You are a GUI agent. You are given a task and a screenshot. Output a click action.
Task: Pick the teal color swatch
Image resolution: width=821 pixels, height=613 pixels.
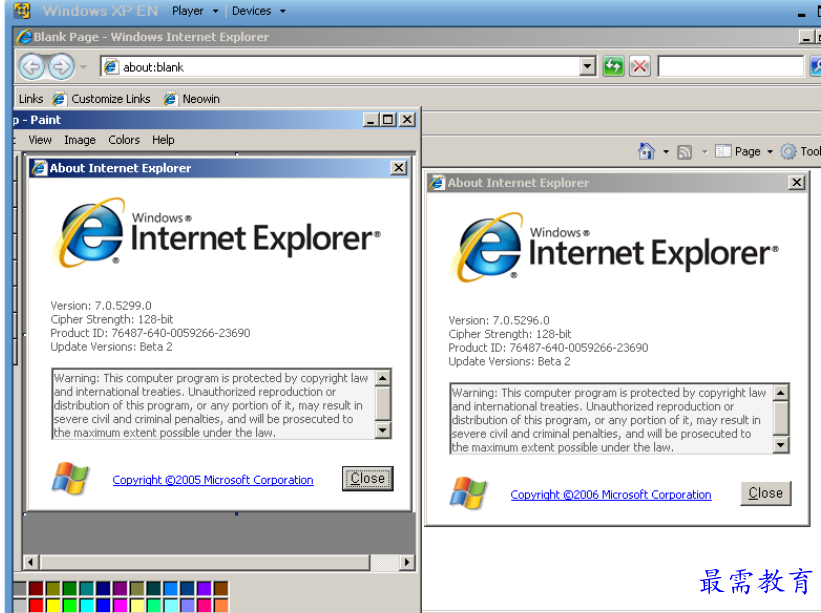click(x=86, y=588)
